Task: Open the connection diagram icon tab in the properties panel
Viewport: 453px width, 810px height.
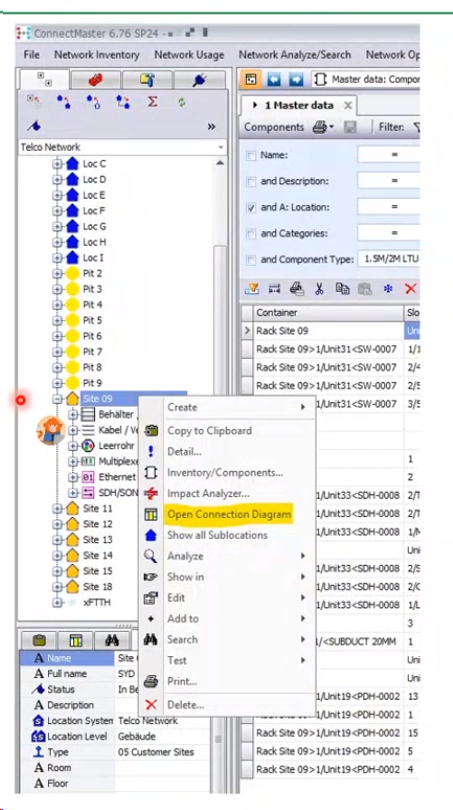Action: 75,641
